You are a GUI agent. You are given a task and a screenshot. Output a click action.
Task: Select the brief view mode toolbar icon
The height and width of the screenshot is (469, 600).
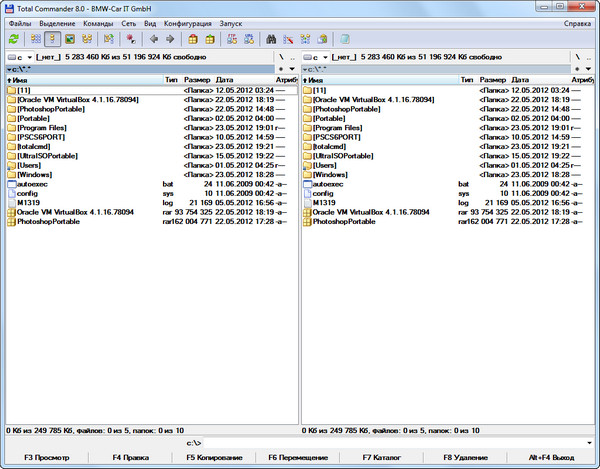pyautogui.click(x=36, y=39)
